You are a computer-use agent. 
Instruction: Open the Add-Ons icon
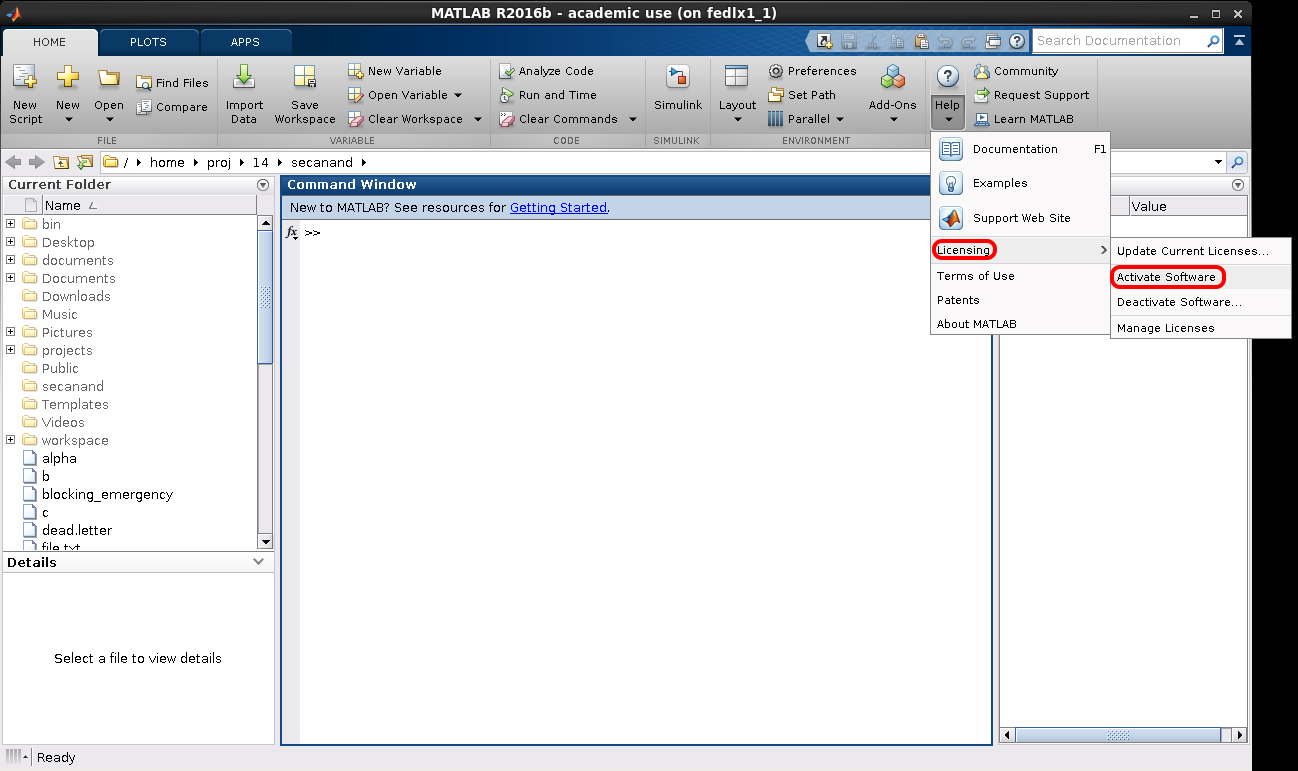(x=892, y=78)
